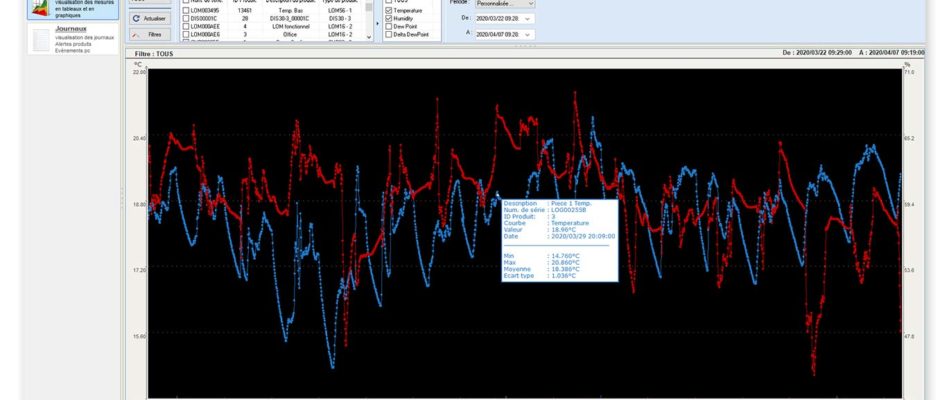Click the device list scrollbar down arrow
Image resolution: width=940 pixels, height=400 pixels.
click(x=369, y=37)
